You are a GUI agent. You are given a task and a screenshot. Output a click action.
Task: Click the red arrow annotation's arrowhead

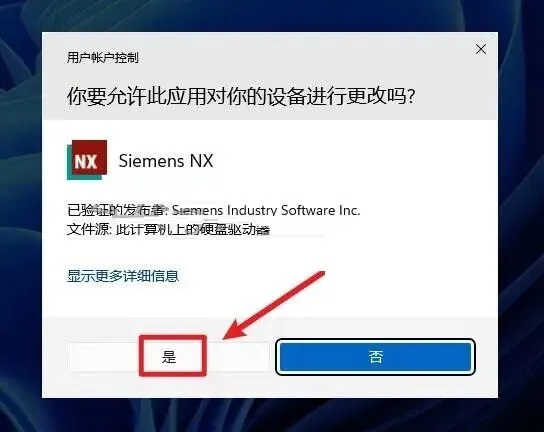click(233, 330)
